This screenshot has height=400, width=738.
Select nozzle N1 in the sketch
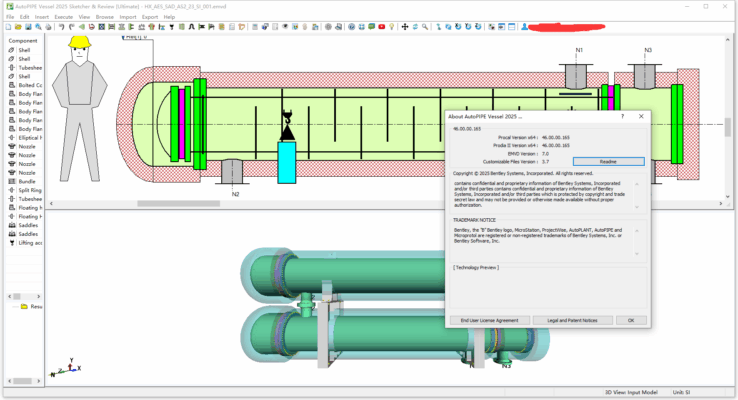575,76
